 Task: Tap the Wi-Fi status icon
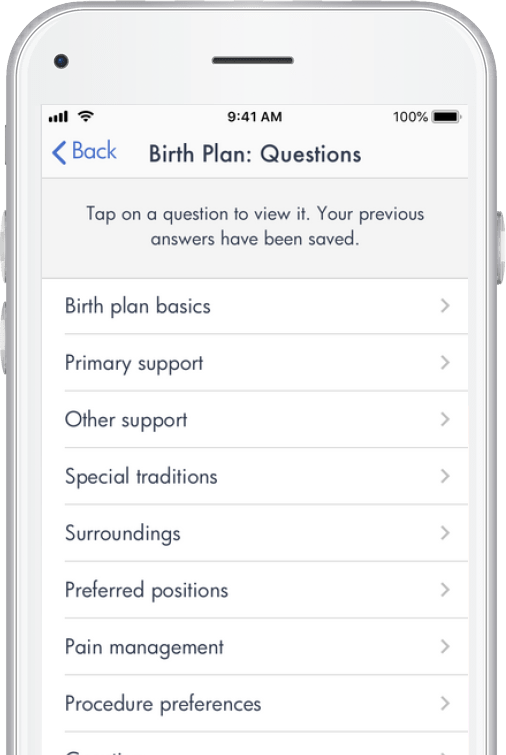click(86, 116)
